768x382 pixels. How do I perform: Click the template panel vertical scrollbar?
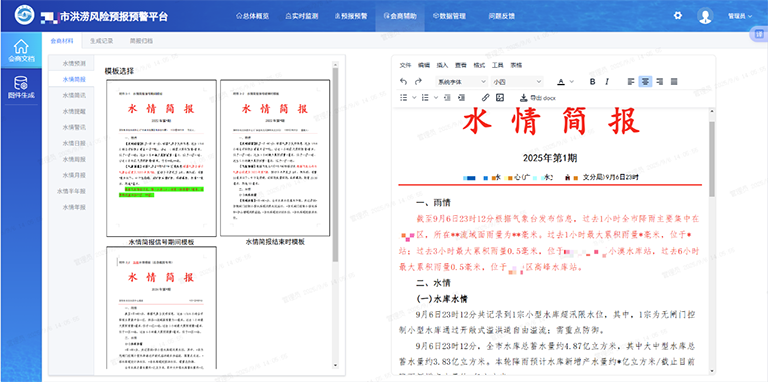click(335, 165)
